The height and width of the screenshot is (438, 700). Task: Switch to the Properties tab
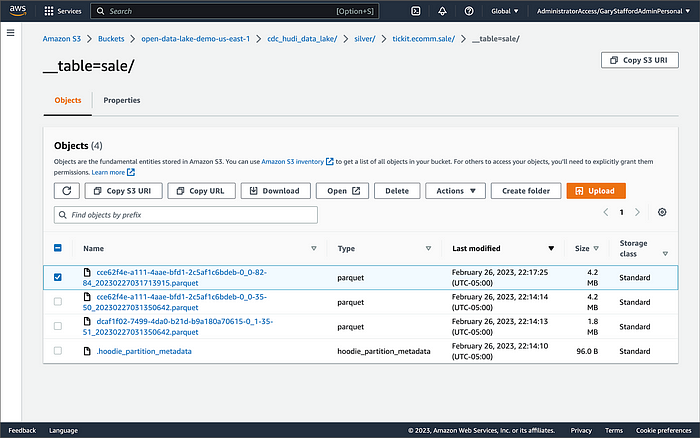(122, 100)
